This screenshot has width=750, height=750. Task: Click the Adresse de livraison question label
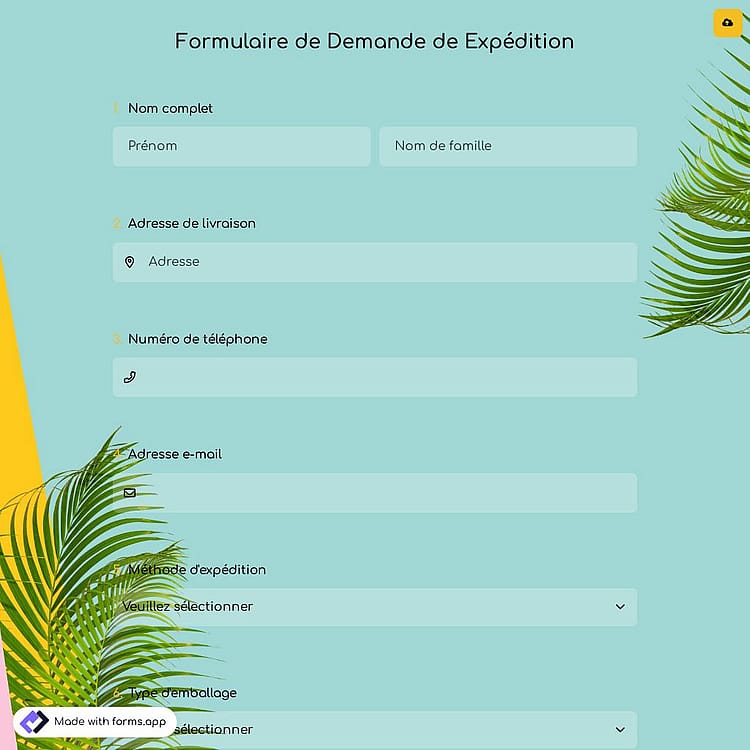(191, 223)
